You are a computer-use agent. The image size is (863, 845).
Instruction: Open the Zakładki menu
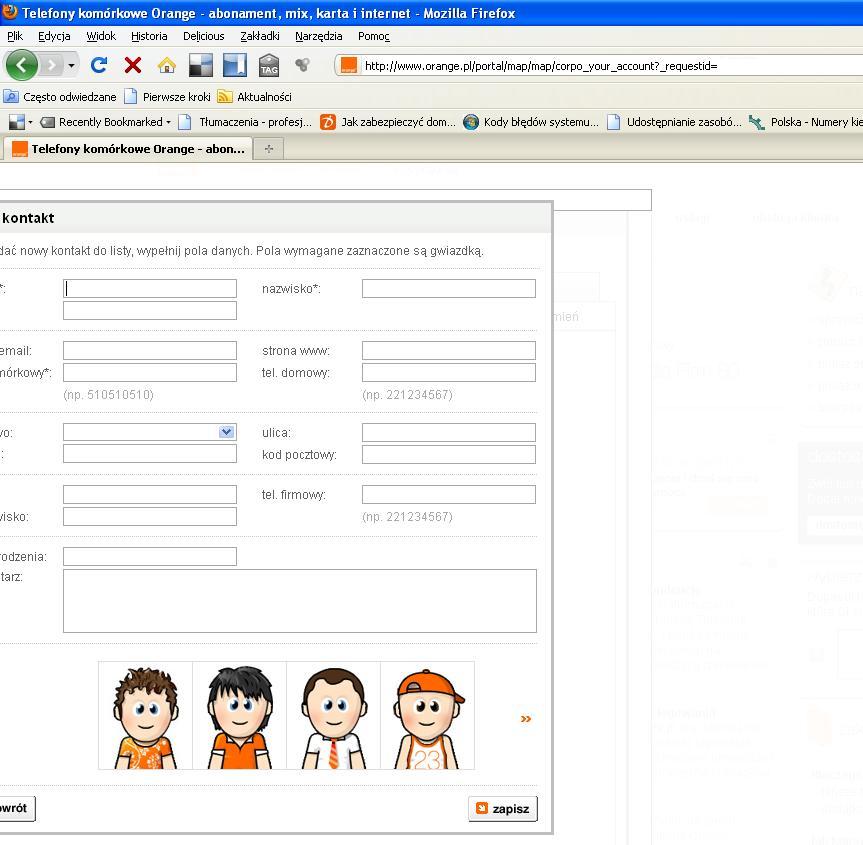[x=259, y=36]
